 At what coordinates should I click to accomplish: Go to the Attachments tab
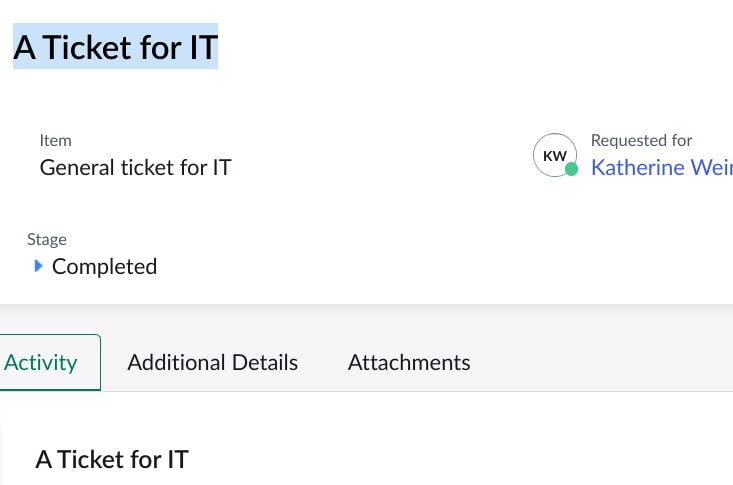pyautogui.click(x=409, y=362)
